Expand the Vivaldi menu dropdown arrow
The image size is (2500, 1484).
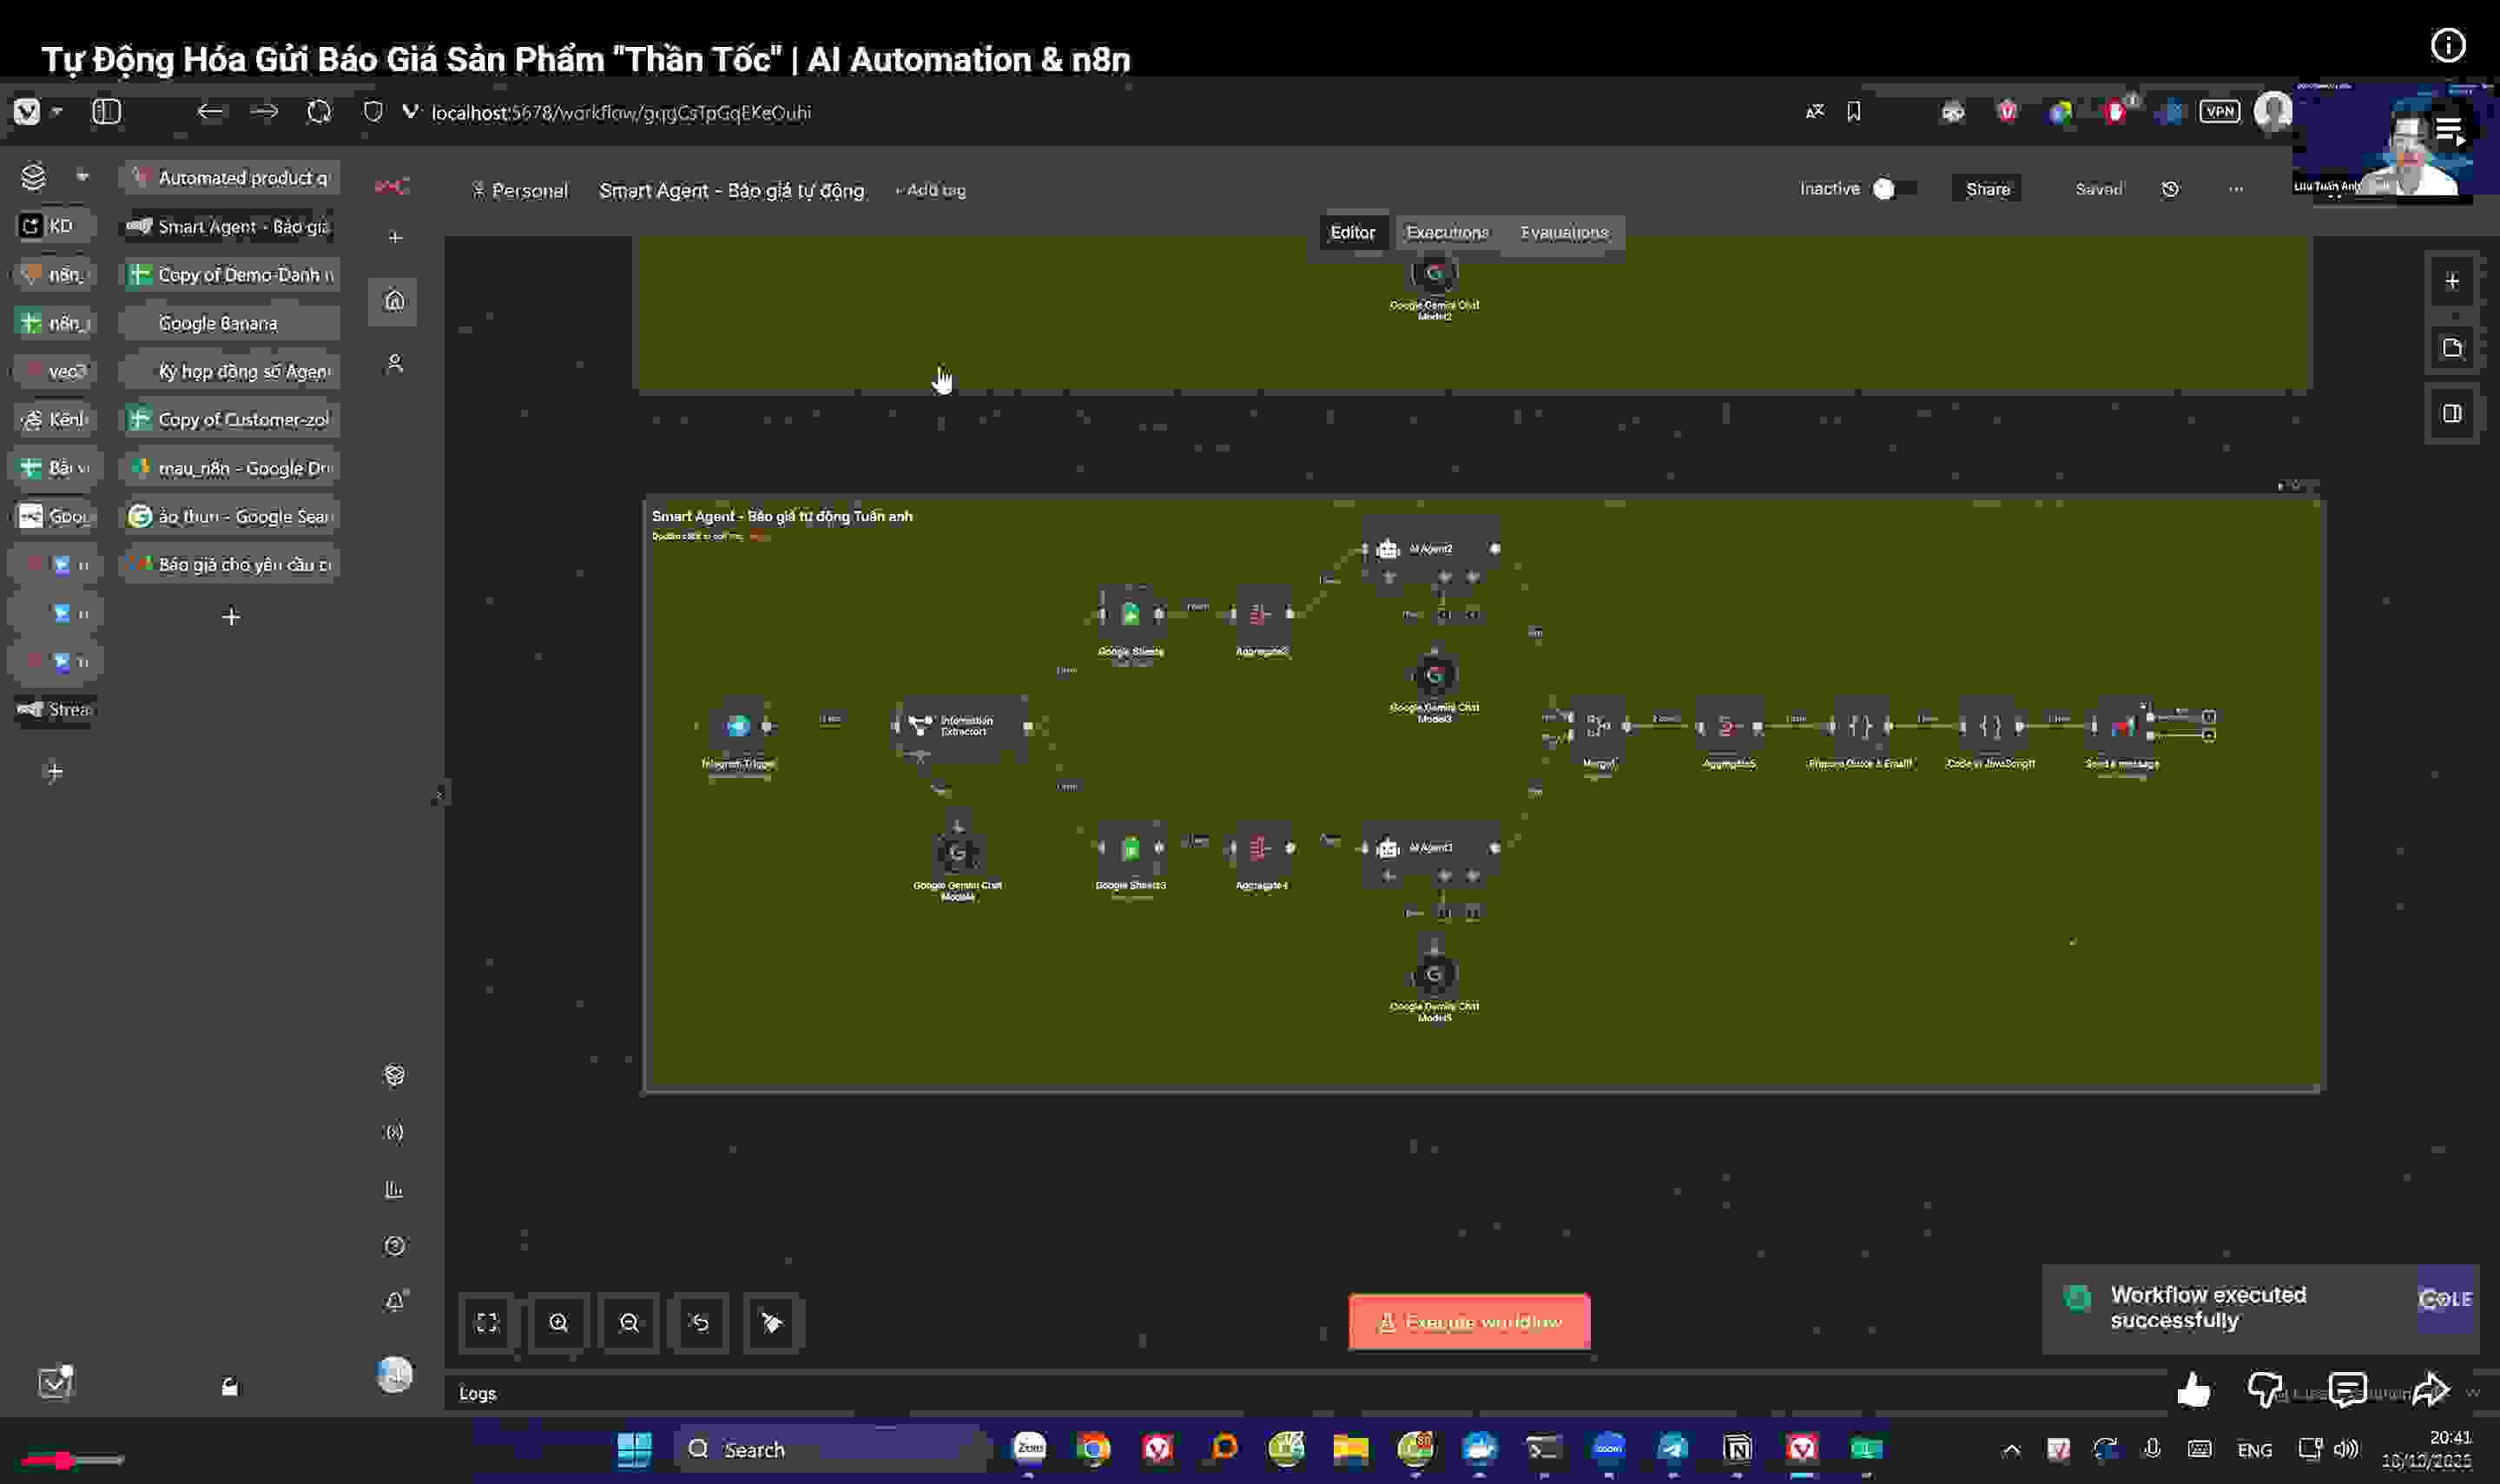click(57, 112)
